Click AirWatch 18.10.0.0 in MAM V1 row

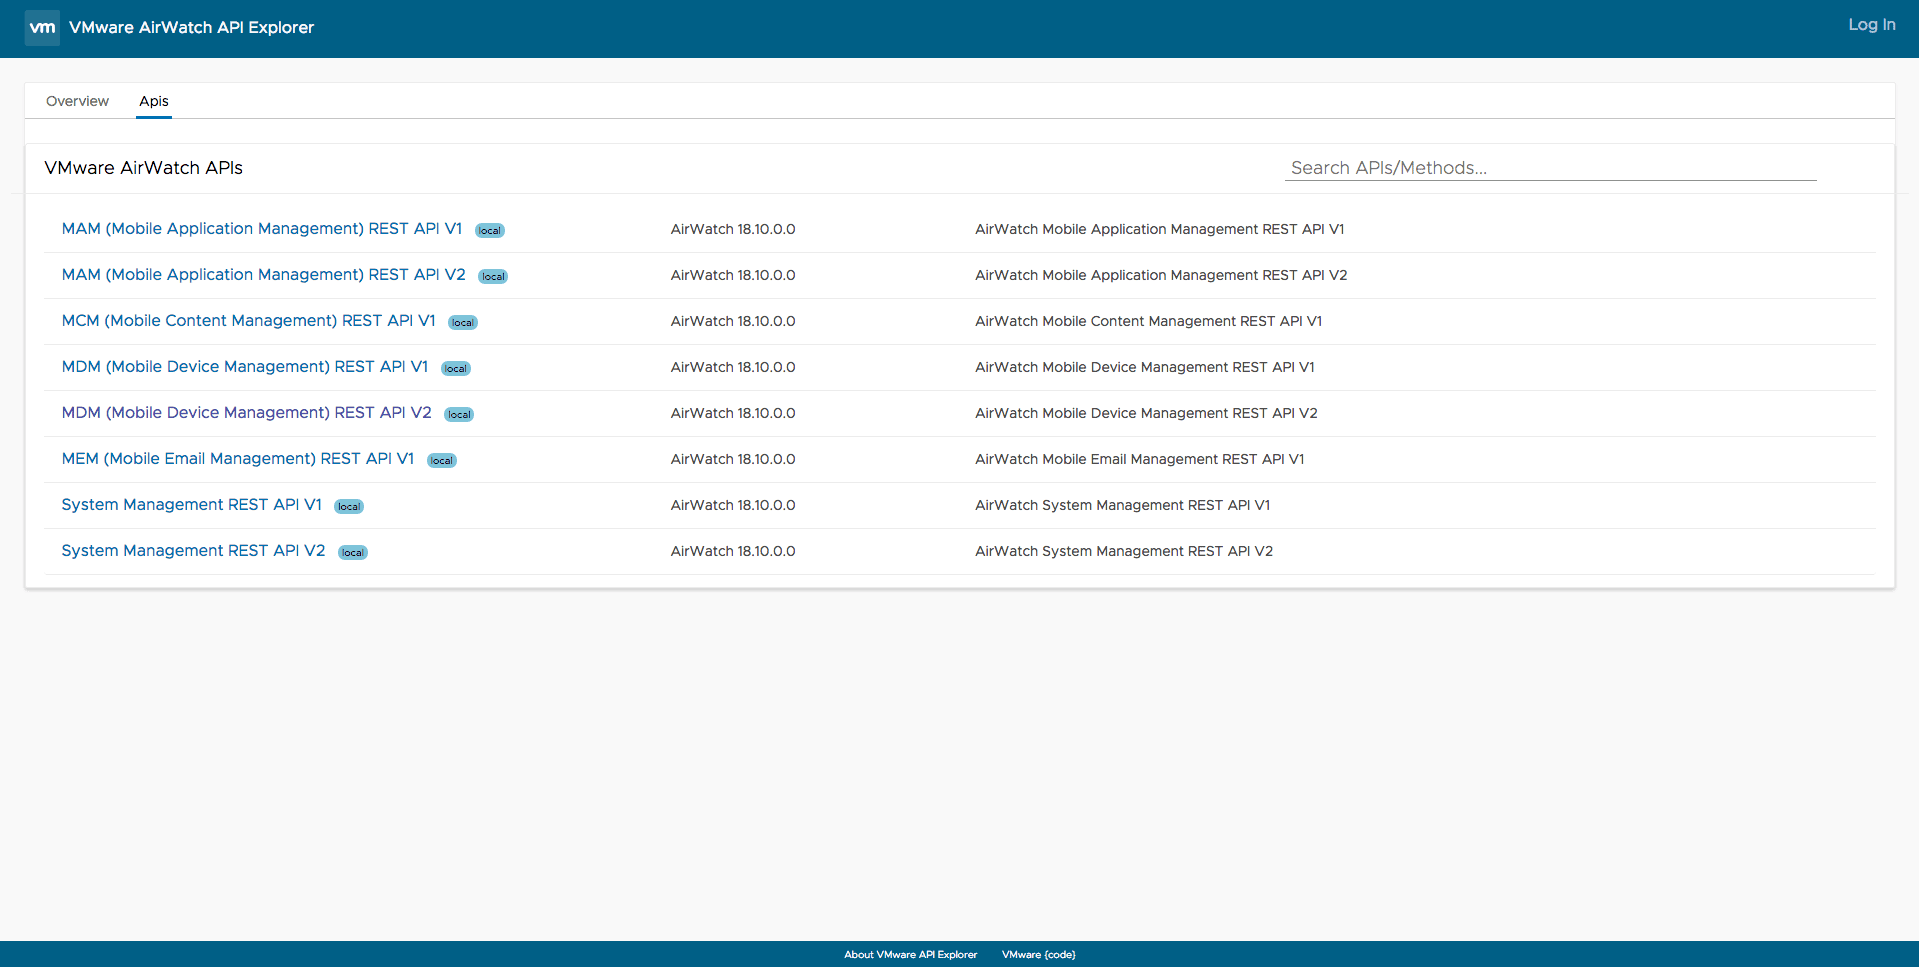[733, 229]
